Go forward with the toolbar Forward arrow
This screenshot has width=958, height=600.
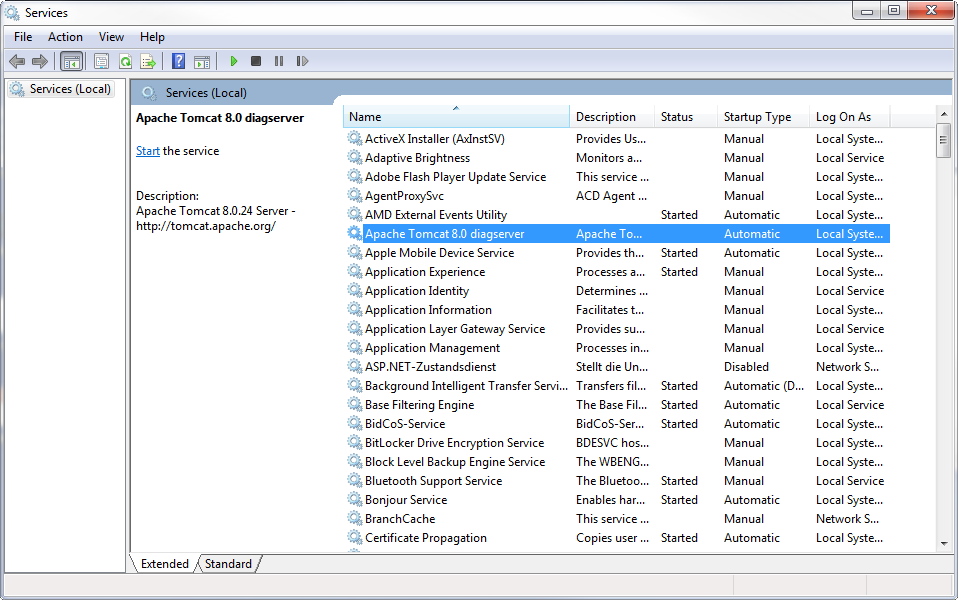pos(40,61)
